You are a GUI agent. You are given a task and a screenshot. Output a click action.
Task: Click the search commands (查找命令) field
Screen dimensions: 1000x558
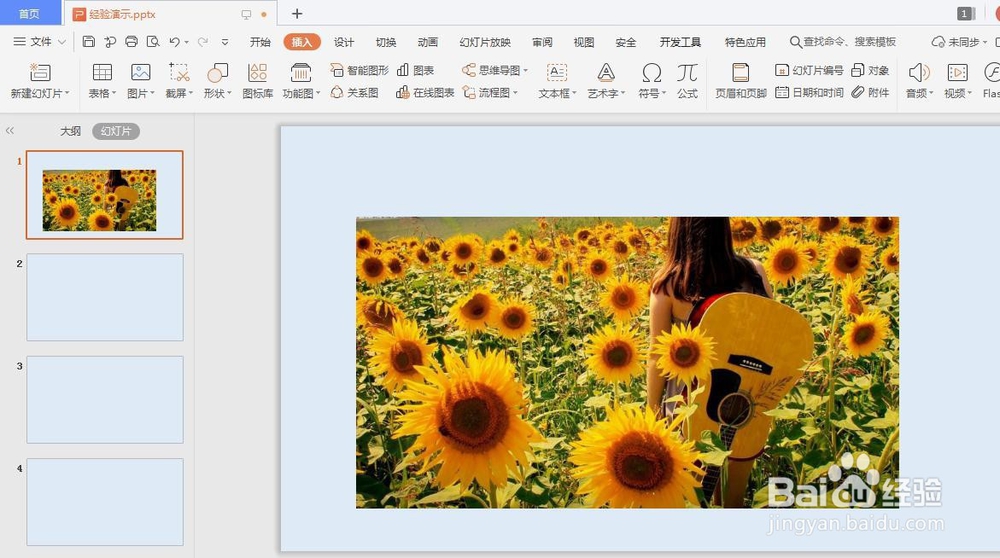[842, 41]
